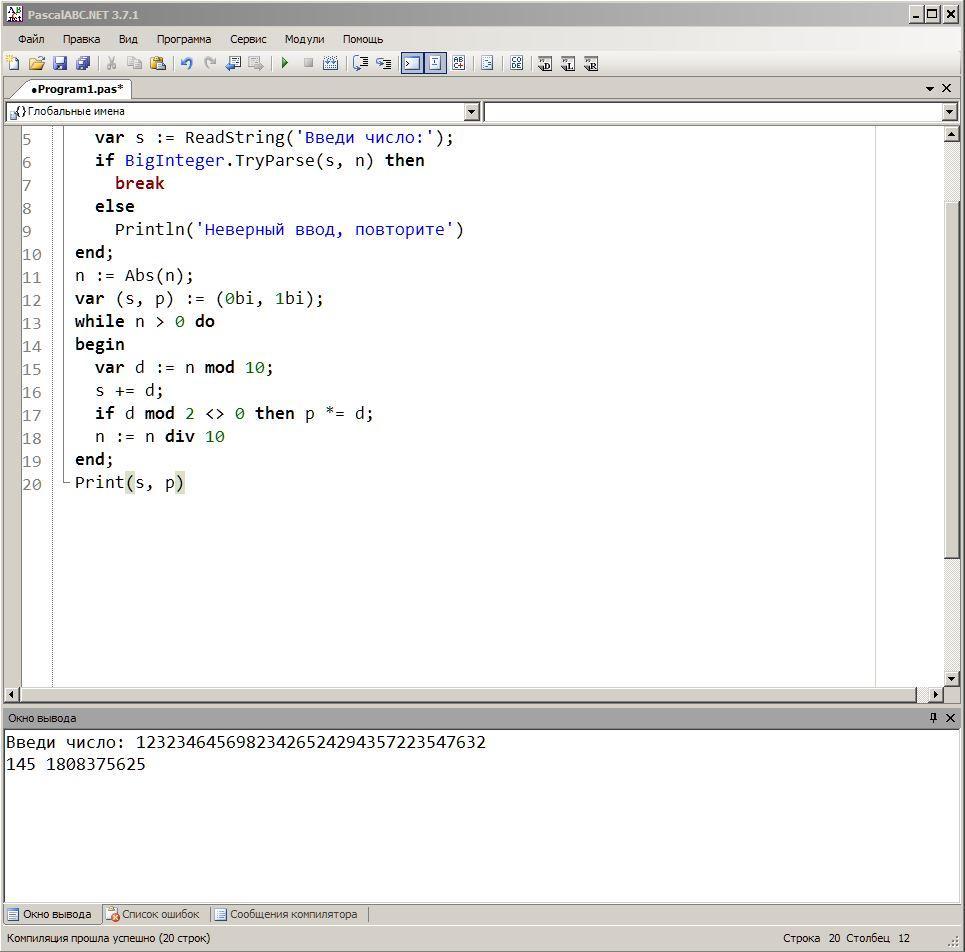Click the L build toolbar icon
This screenshot has width=965, height=952.
coord(568,63)
